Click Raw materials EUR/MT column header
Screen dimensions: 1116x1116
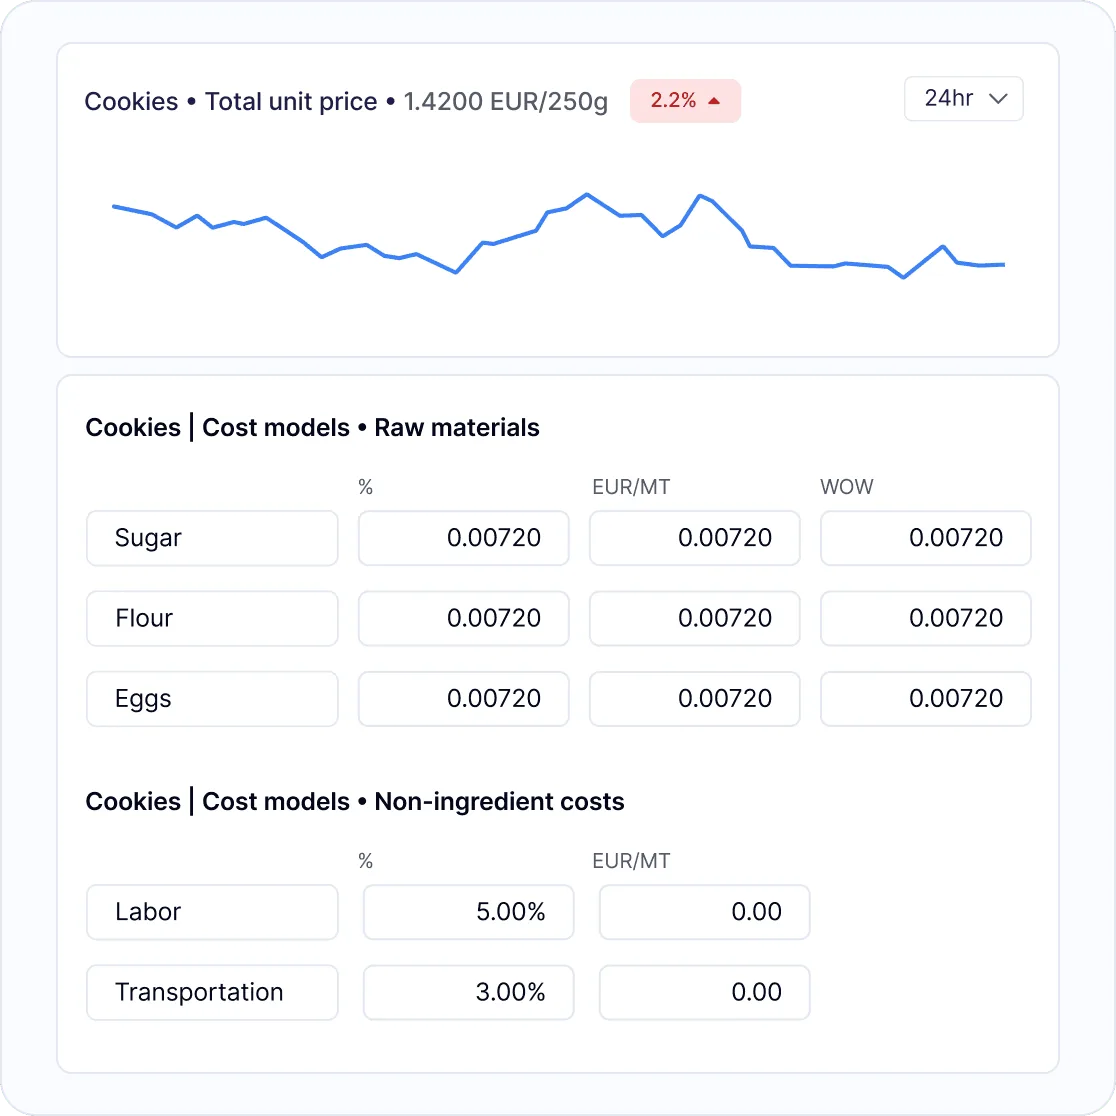pyautogui.click(x=631, y=487)
